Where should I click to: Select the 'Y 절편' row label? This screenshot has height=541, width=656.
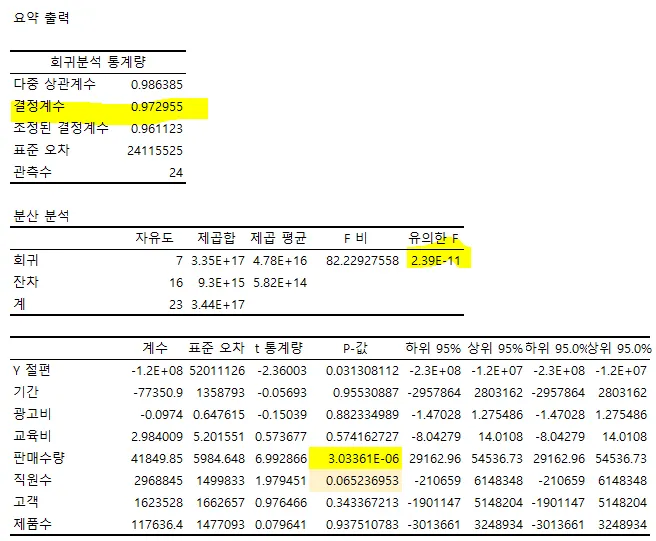point(32,370)
